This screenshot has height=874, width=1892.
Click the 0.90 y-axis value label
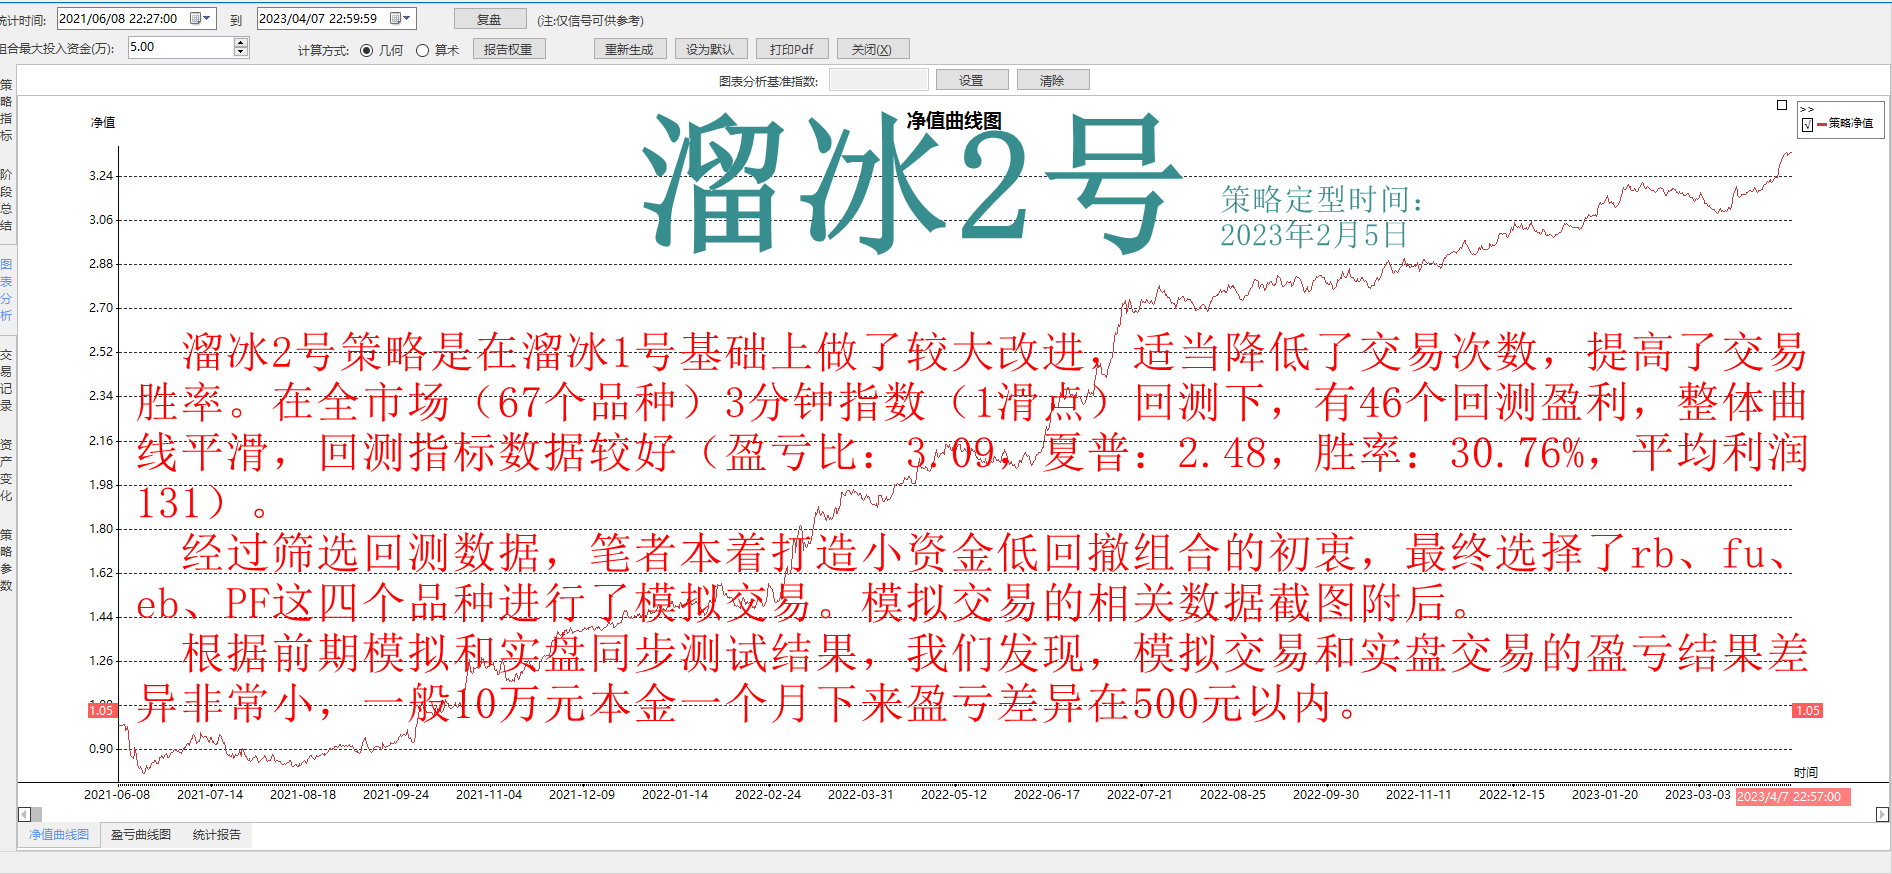(x=101, y=749)
